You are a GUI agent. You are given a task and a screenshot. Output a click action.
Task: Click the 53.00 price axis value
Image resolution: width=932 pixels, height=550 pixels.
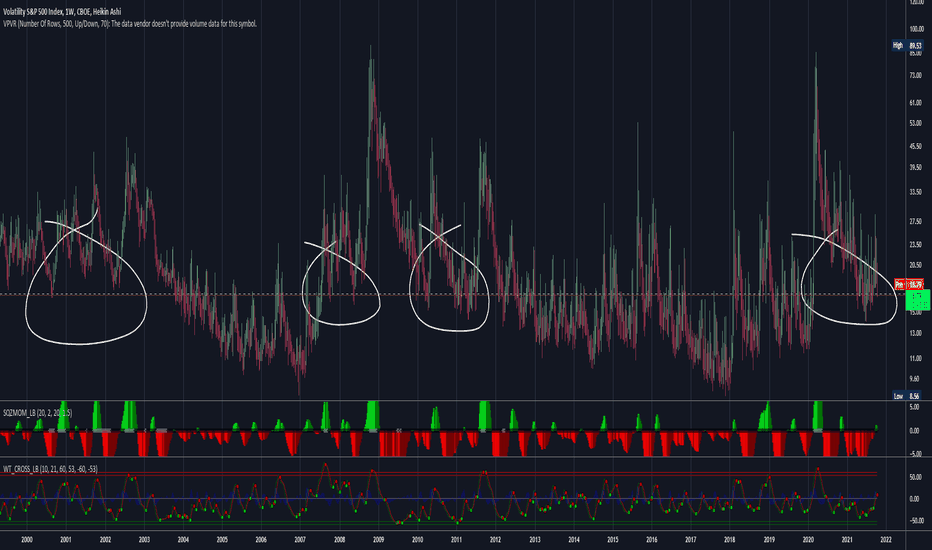(916, 123)
